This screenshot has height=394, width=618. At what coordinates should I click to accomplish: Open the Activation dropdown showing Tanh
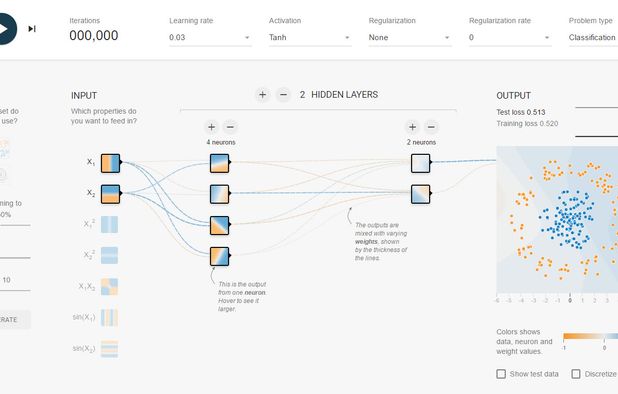pyautogui.click(x=310, y=37)
